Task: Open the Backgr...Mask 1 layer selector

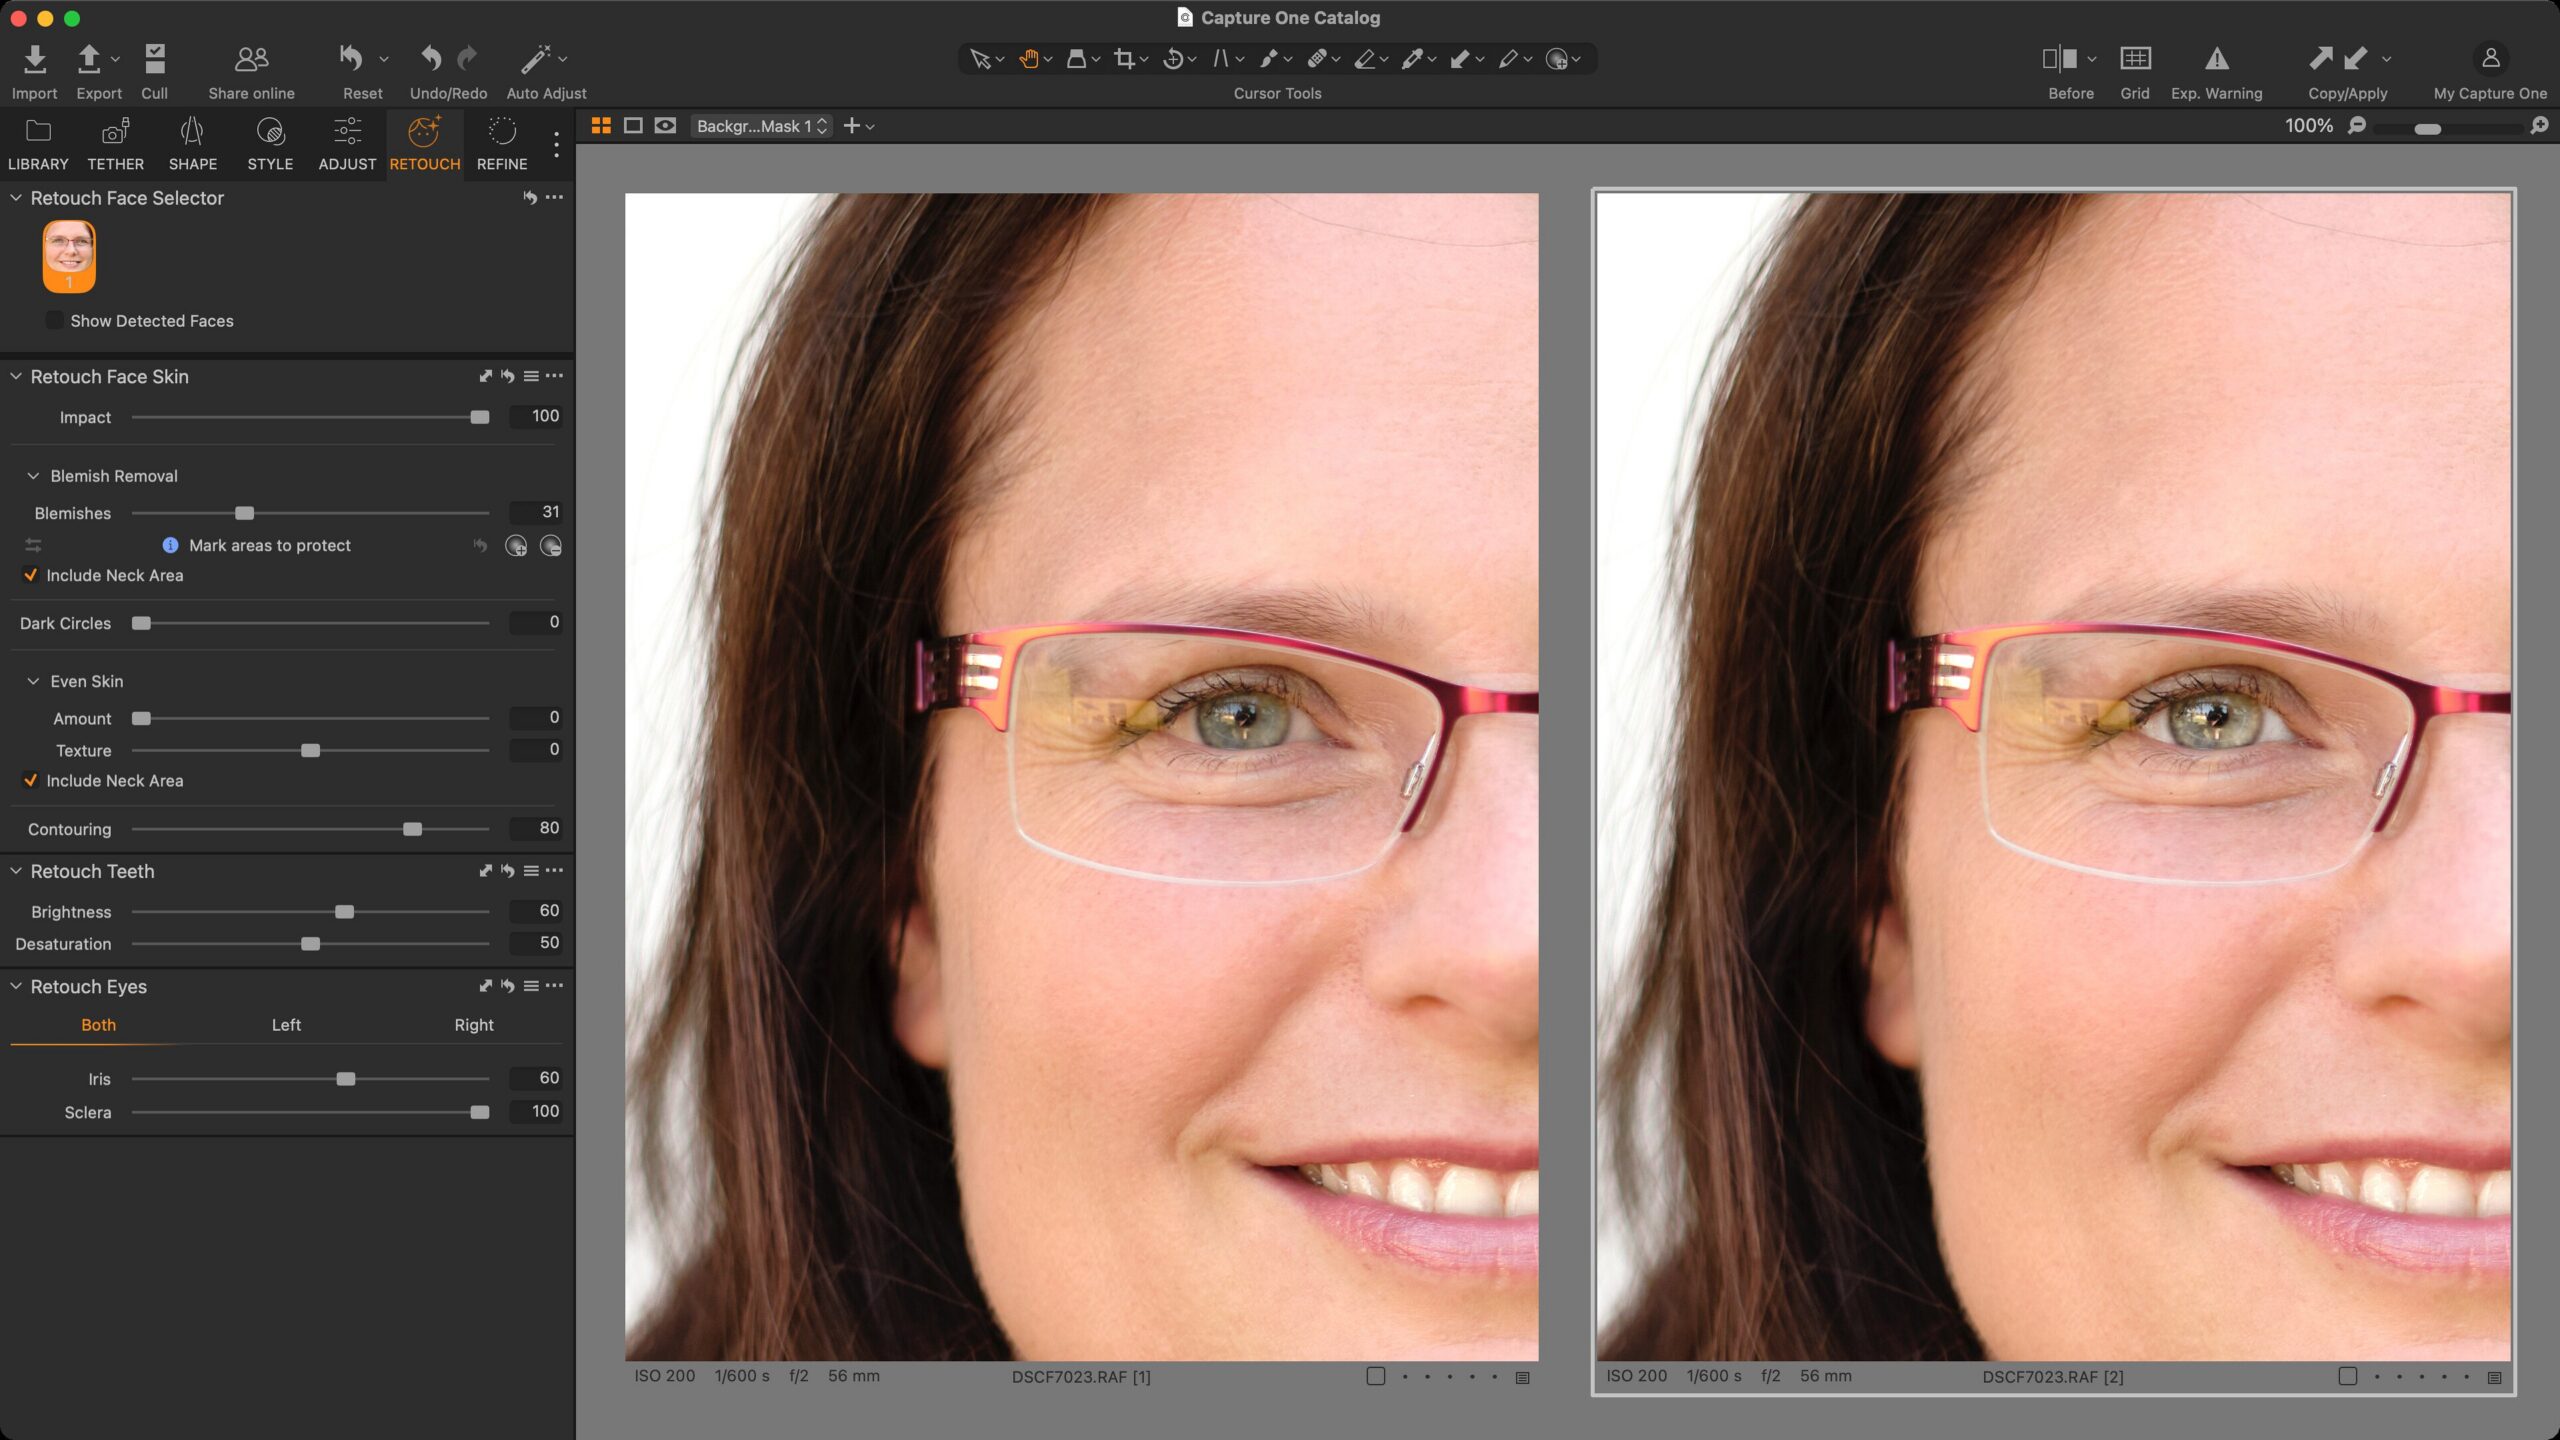Action: pos(760,125)
